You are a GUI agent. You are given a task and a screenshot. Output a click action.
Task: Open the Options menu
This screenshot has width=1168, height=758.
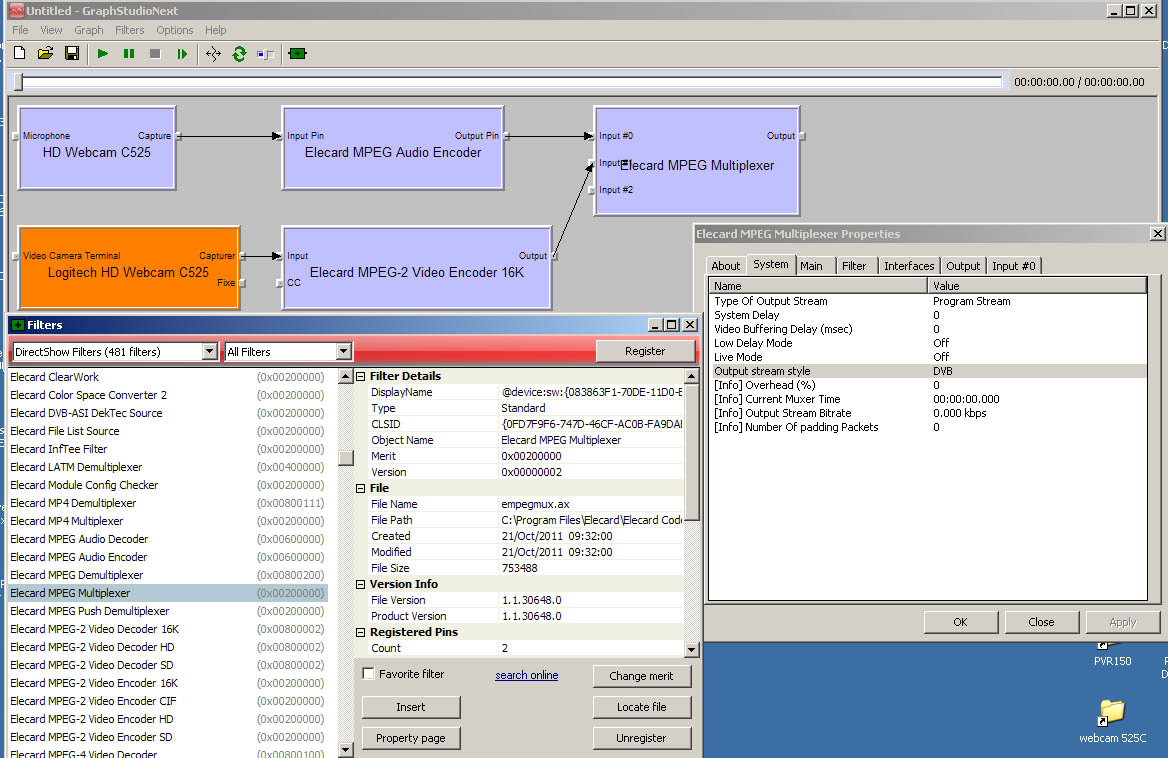pos(175,30)
